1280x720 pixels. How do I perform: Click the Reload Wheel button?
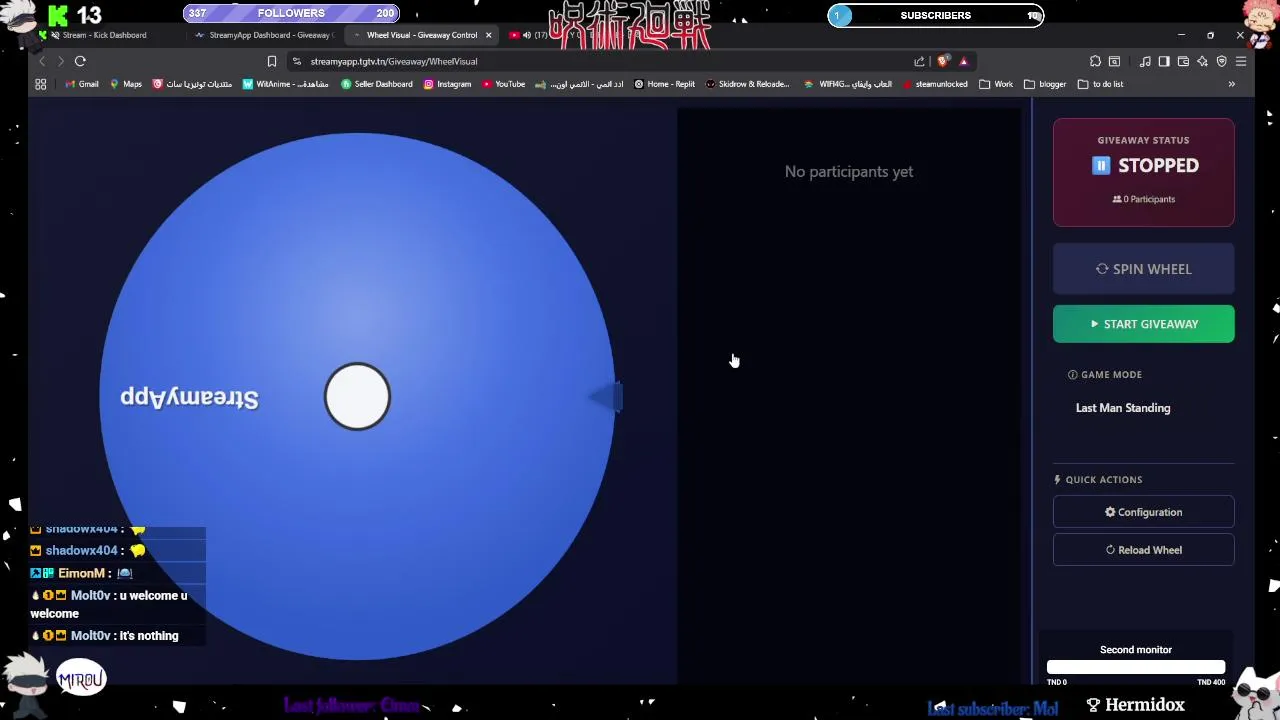coord(1143,550)
